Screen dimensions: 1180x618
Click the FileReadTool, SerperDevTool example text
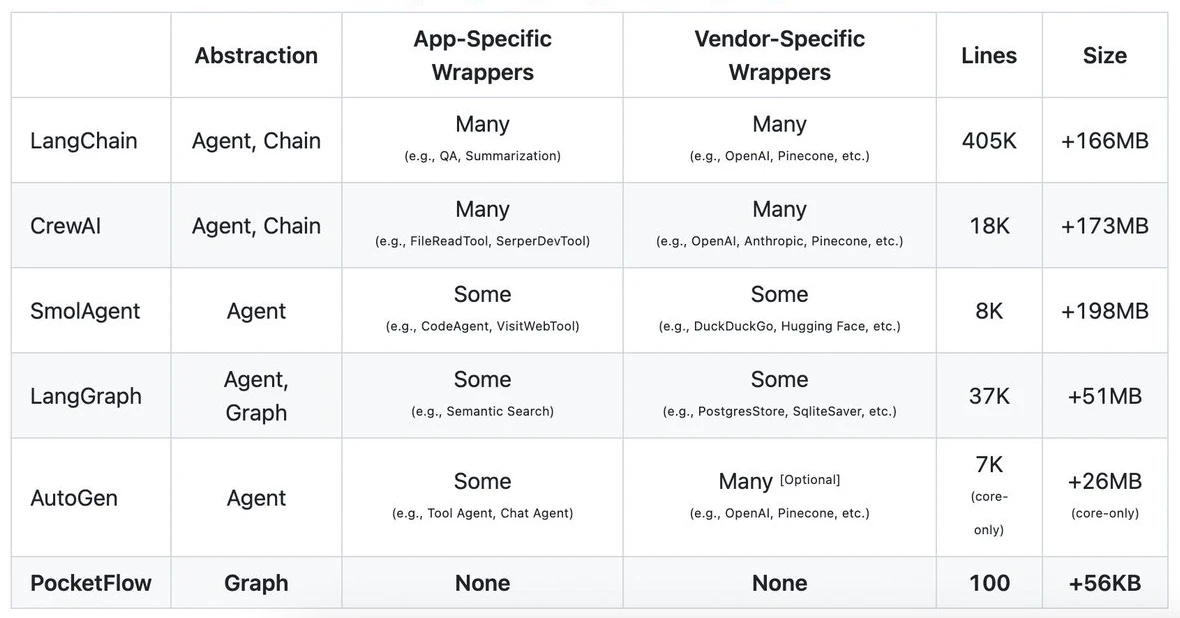482,241
